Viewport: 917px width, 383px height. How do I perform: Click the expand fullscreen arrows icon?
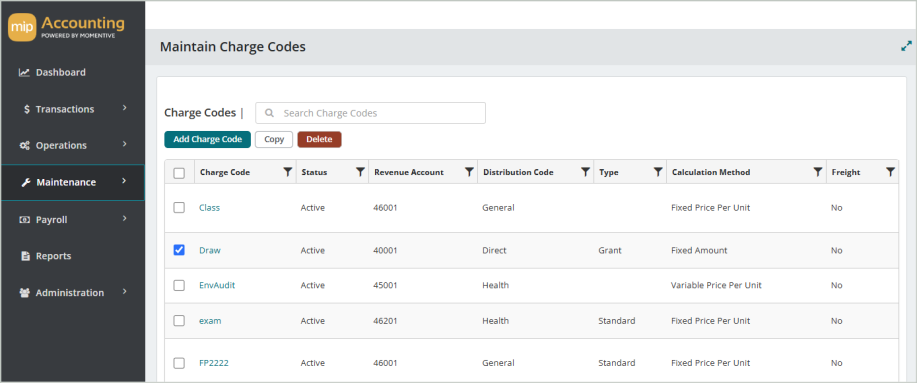906,46
